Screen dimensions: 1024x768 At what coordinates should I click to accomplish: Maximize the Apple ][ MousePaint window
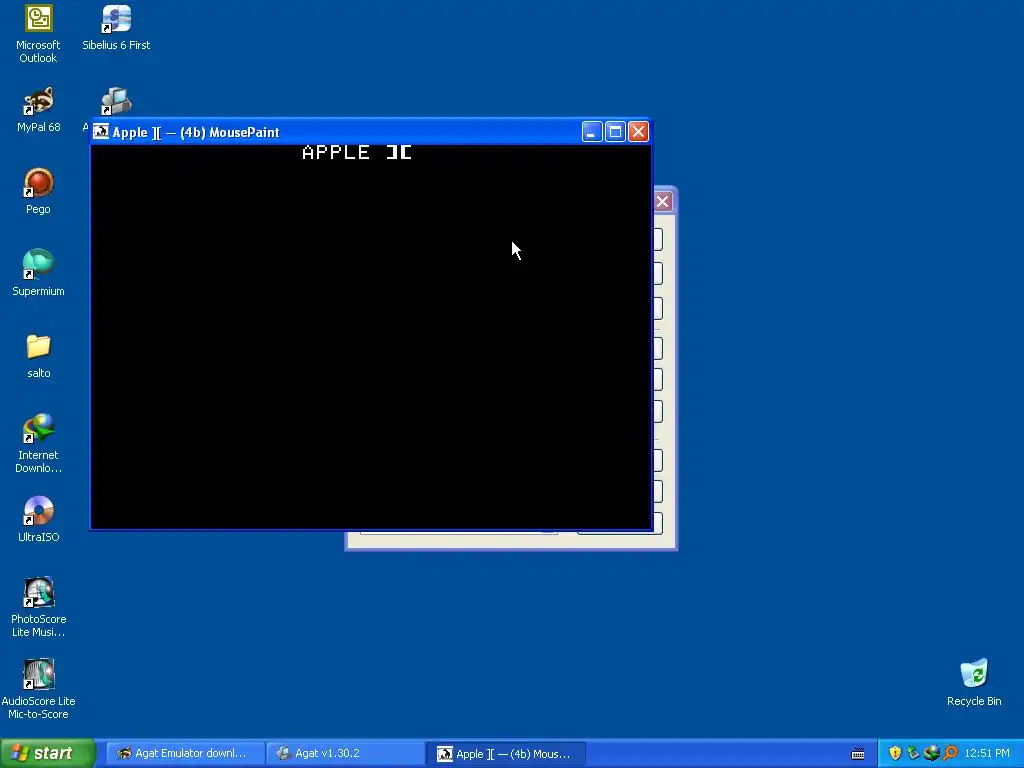[x=615, y=132]
